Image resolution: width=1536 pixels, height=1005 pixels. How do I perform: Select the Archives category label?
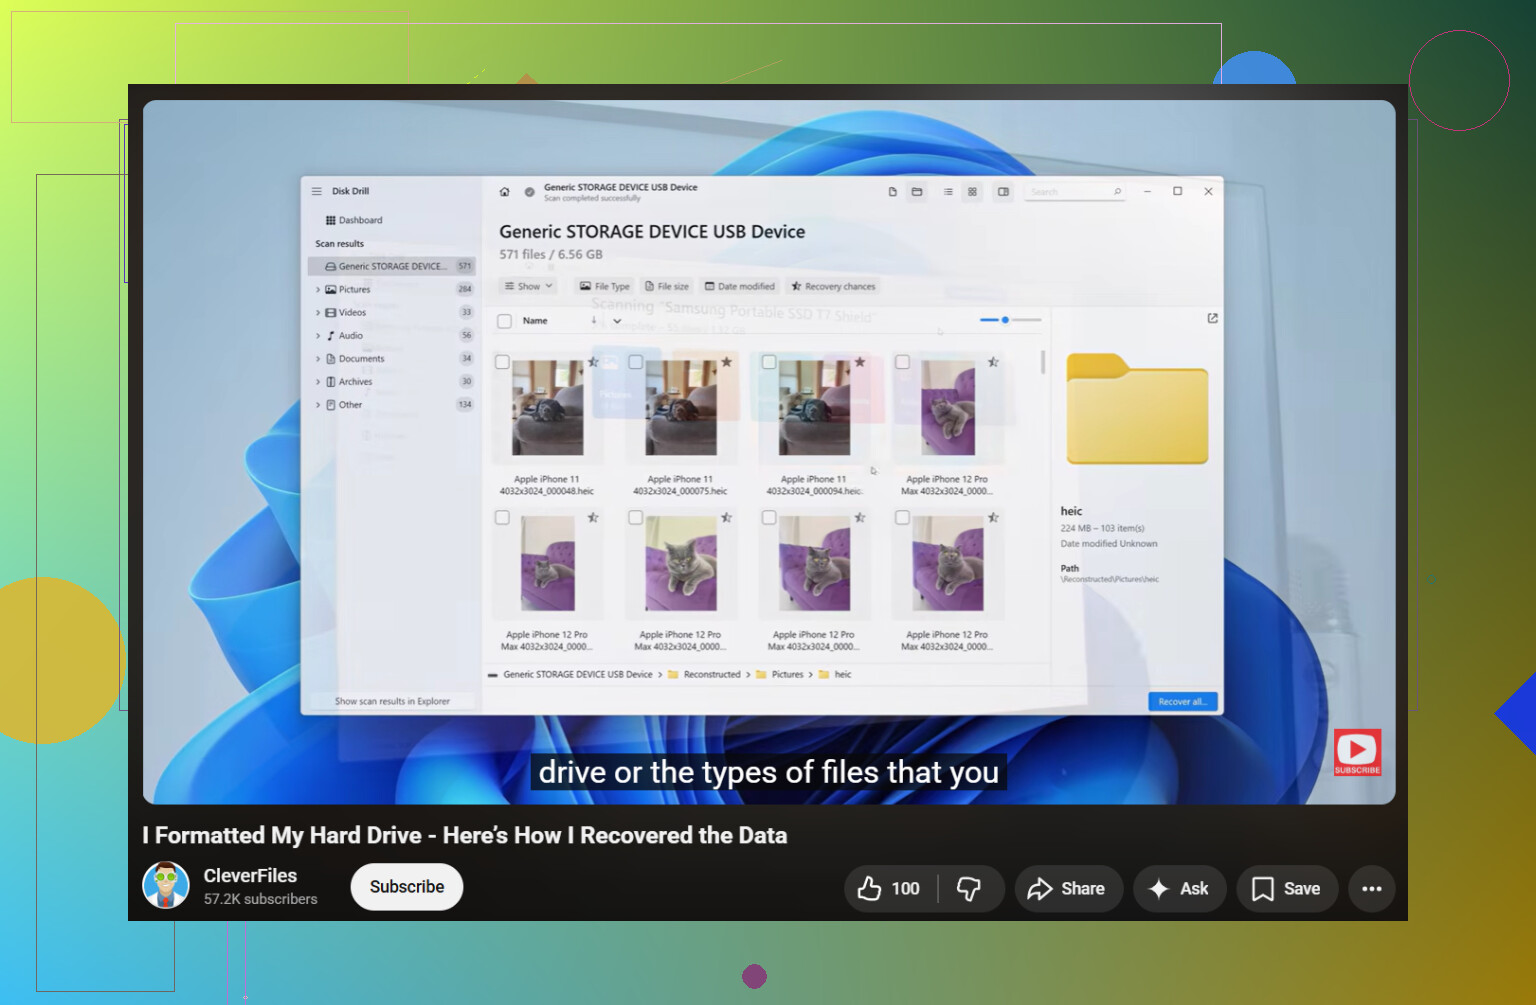coord(355,382)
